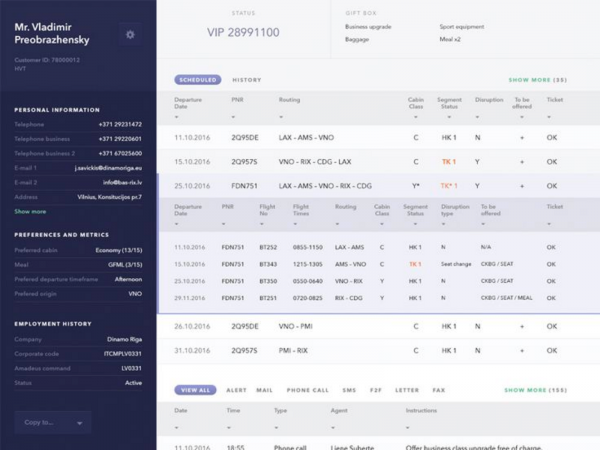
Task: Click plus icon in the PMI - RIX row
Action: pyautogui.click(x=522, y=350)
